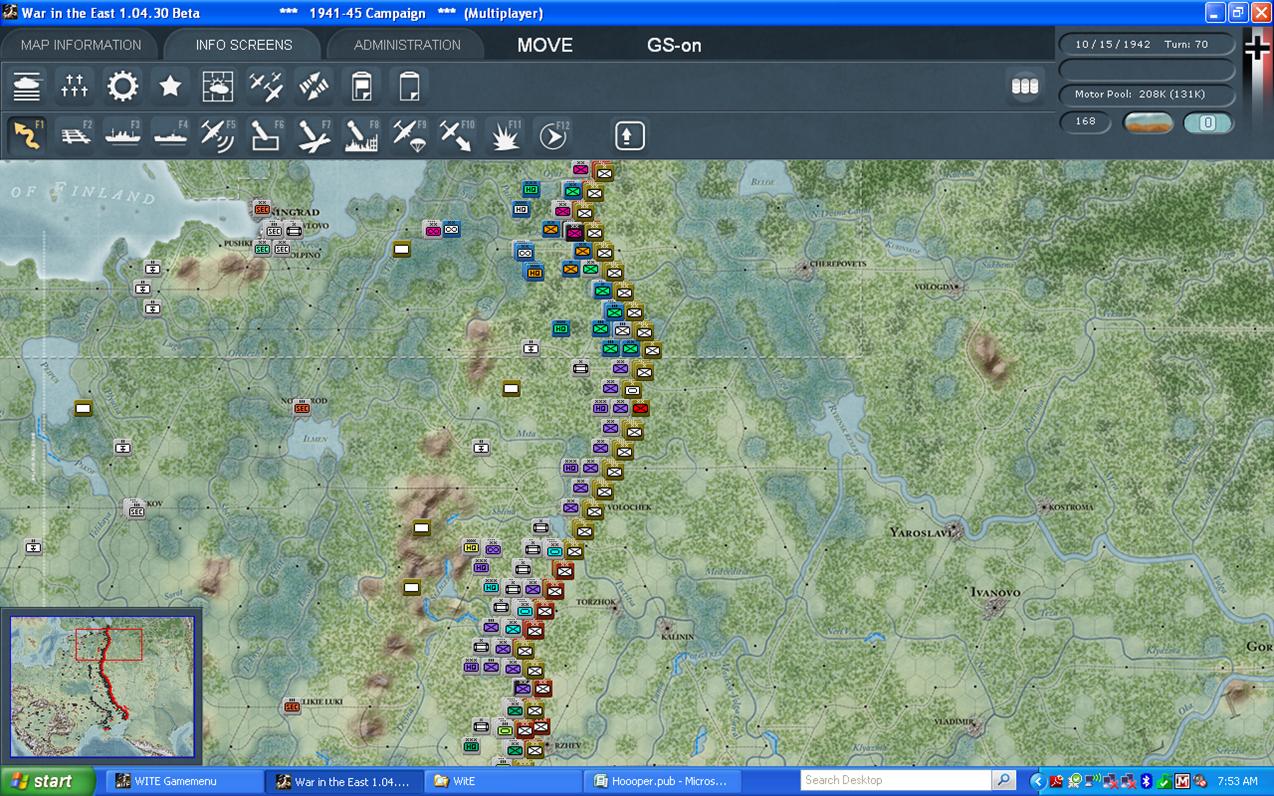Screen dimensions: 1274x796
Task: Click the weather condition pill indicator
Action: (x=1148, y=123)
